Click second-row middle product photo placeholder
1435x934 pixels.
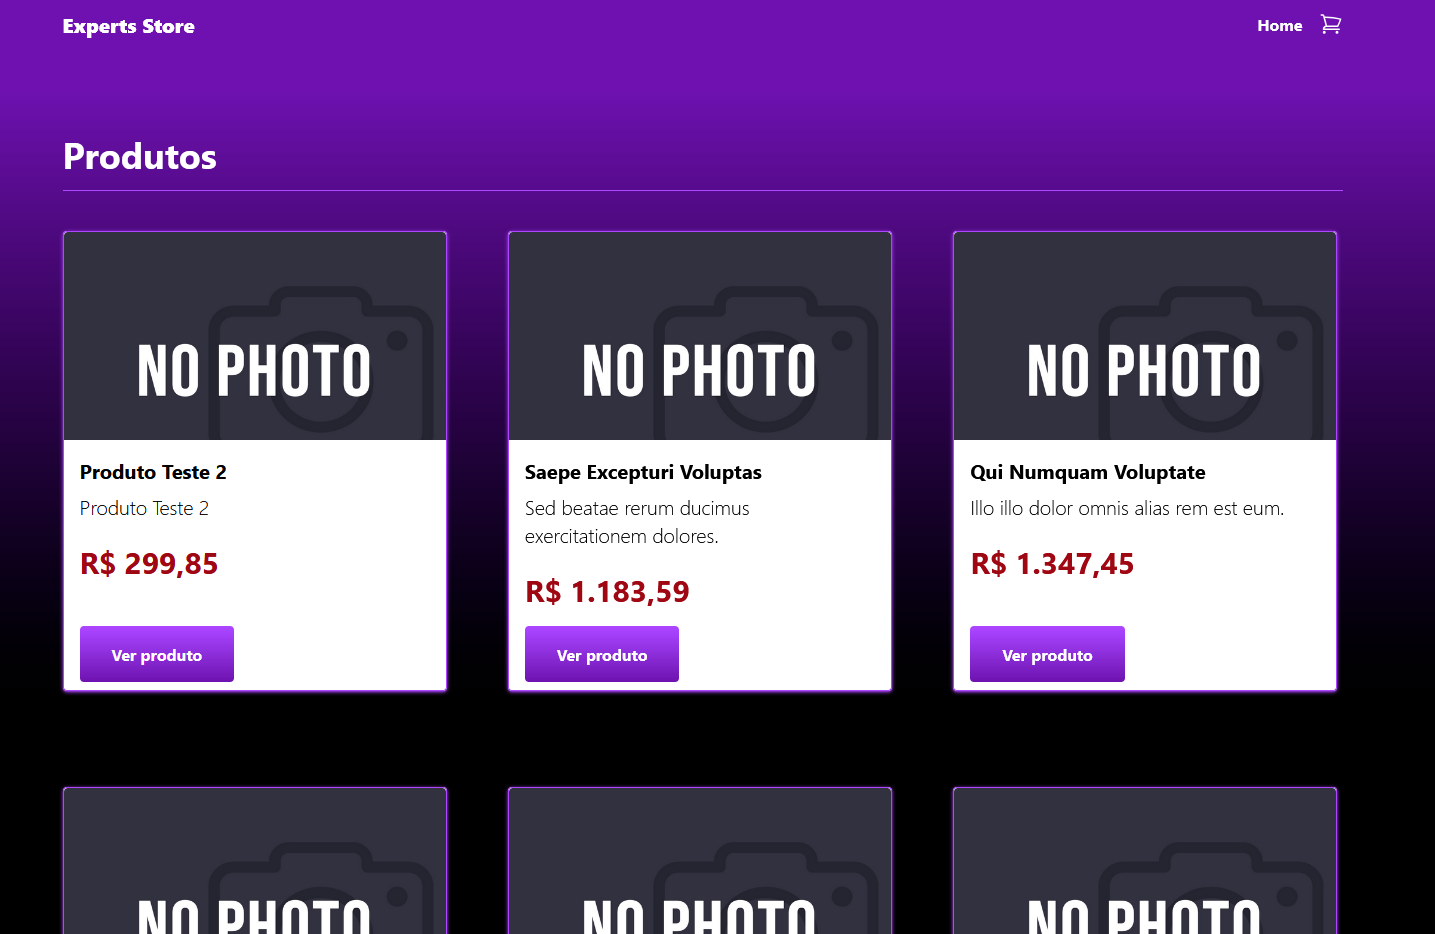(700, 862)
